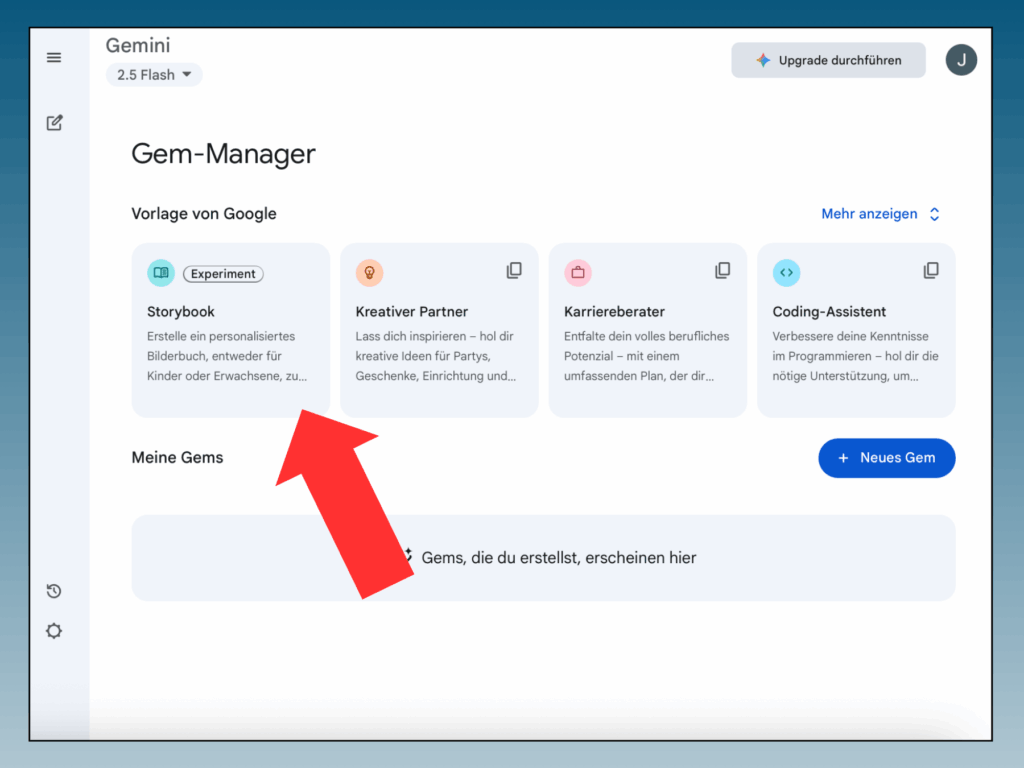Click description 'Verbessere deine Kenntnisse'
Image resolution: width=1024 pixels, height=768 pixels.
click(850, 336)
